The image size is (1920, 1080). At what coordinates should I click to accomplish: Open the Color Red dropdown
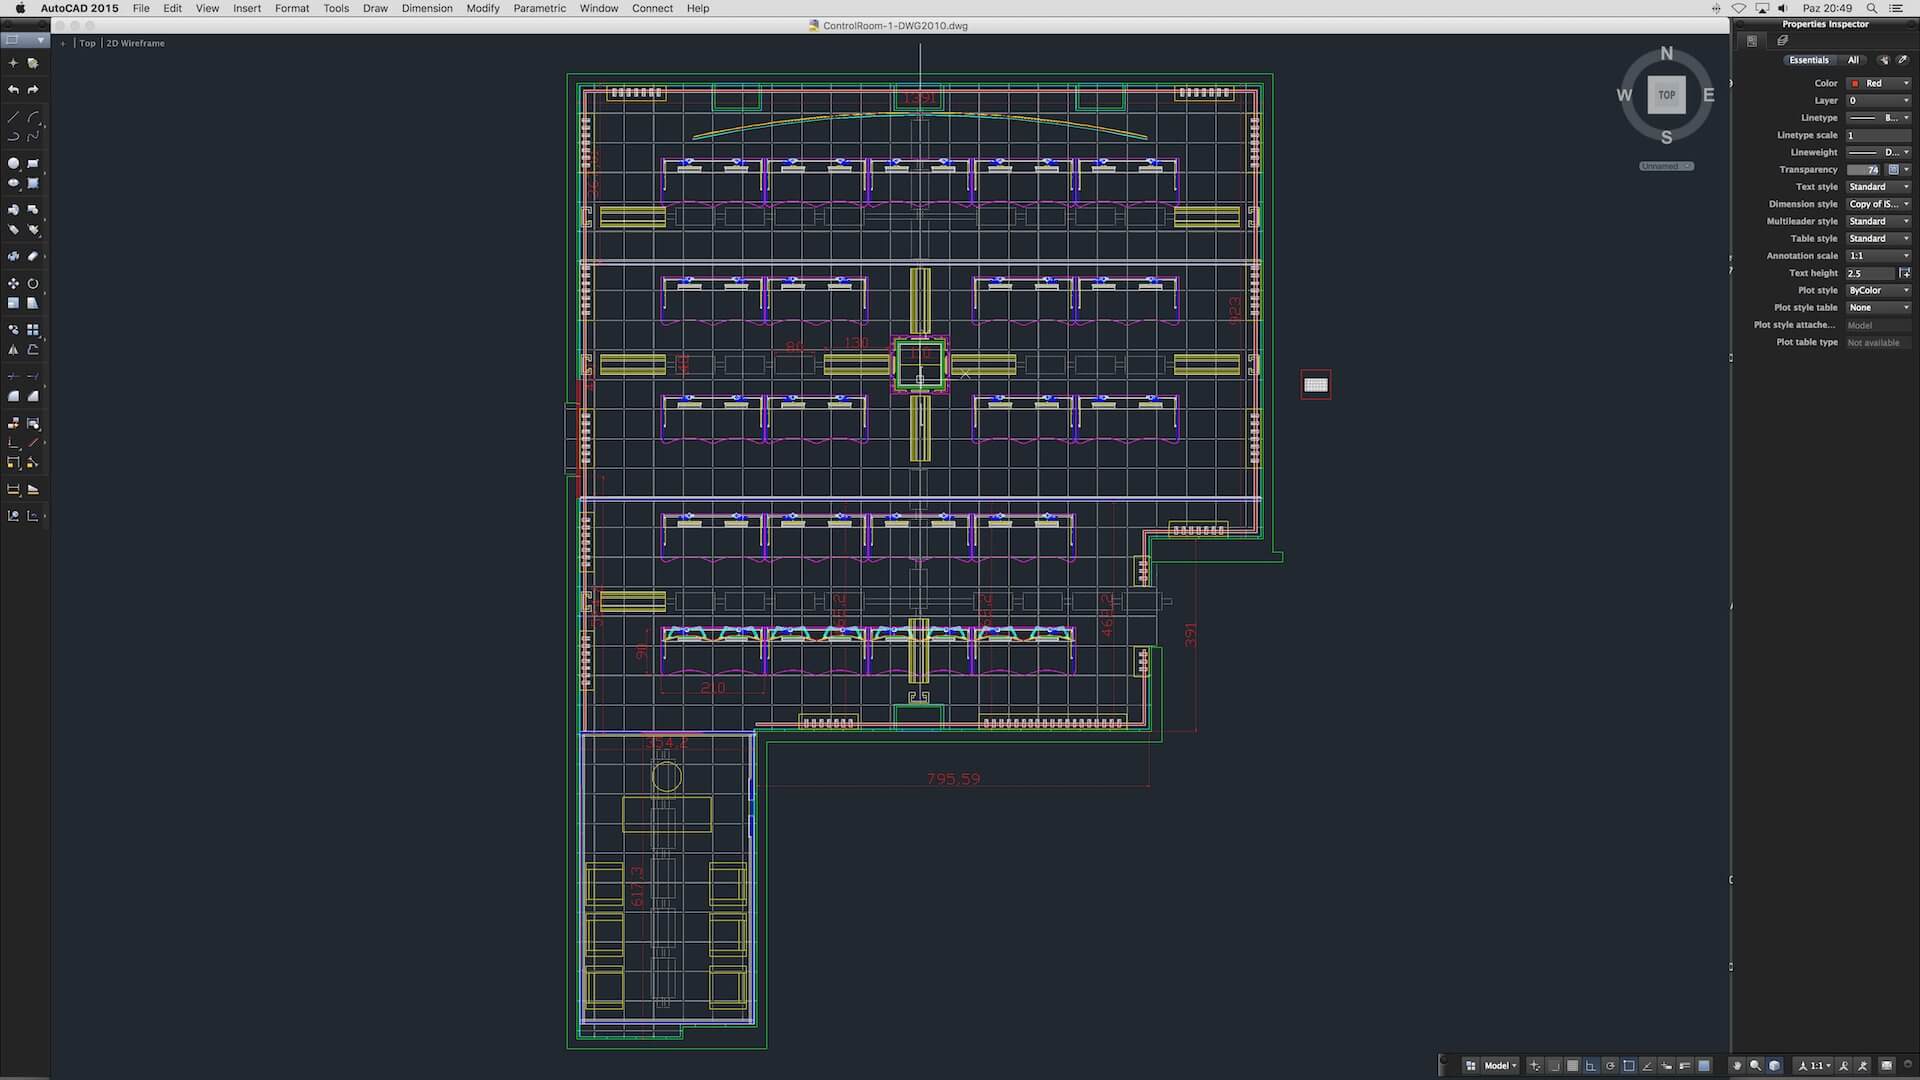1879,84
